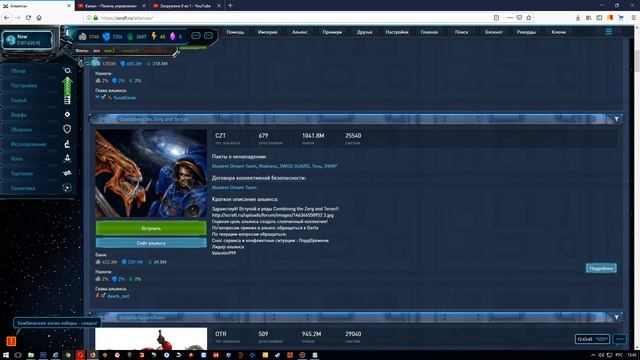Open the browser downloads arrow icon
This screenshot has height=360, width=640.
pyautogui.click(x=578, y=18)
